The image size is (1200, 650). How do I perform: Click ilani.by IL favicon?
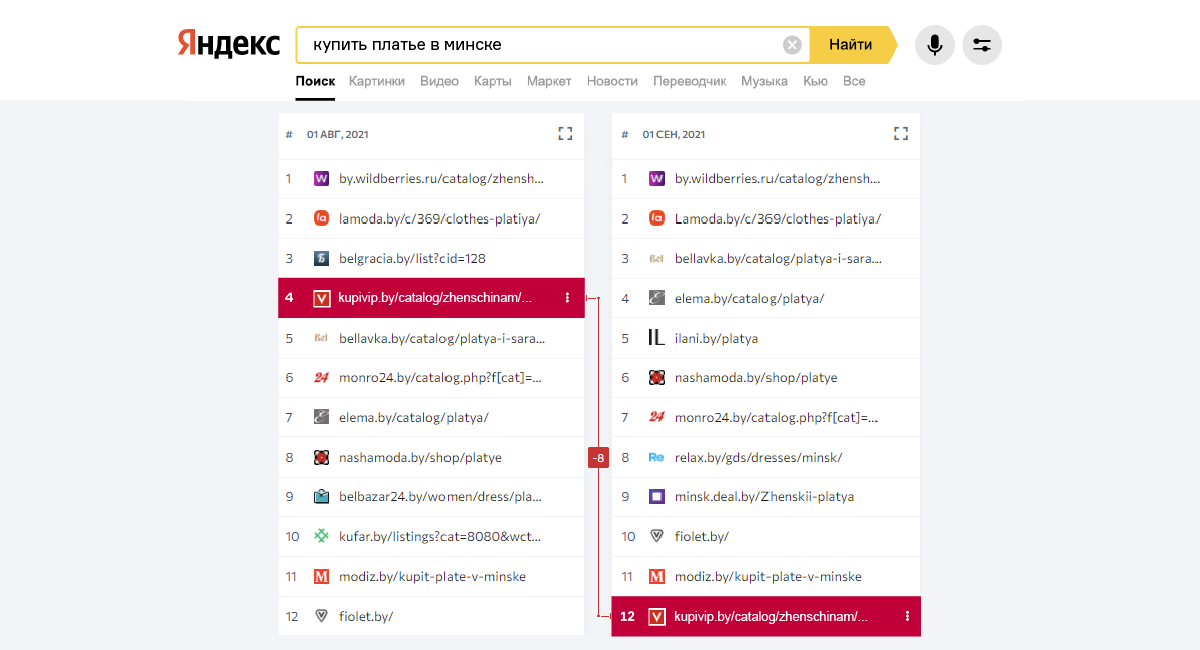click(657, 338)
